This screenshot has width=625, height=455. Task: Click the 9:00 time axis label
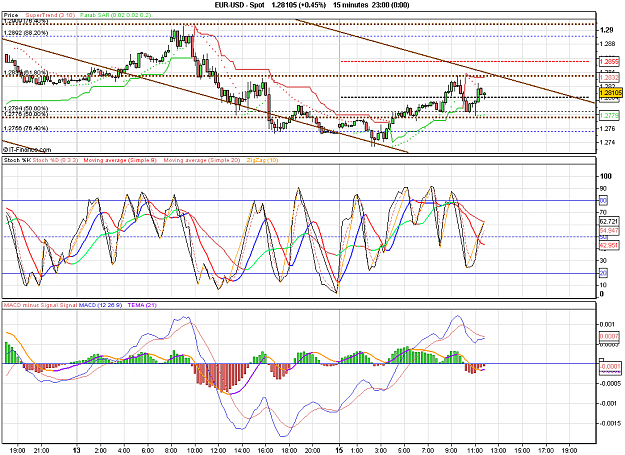(451, 451)
